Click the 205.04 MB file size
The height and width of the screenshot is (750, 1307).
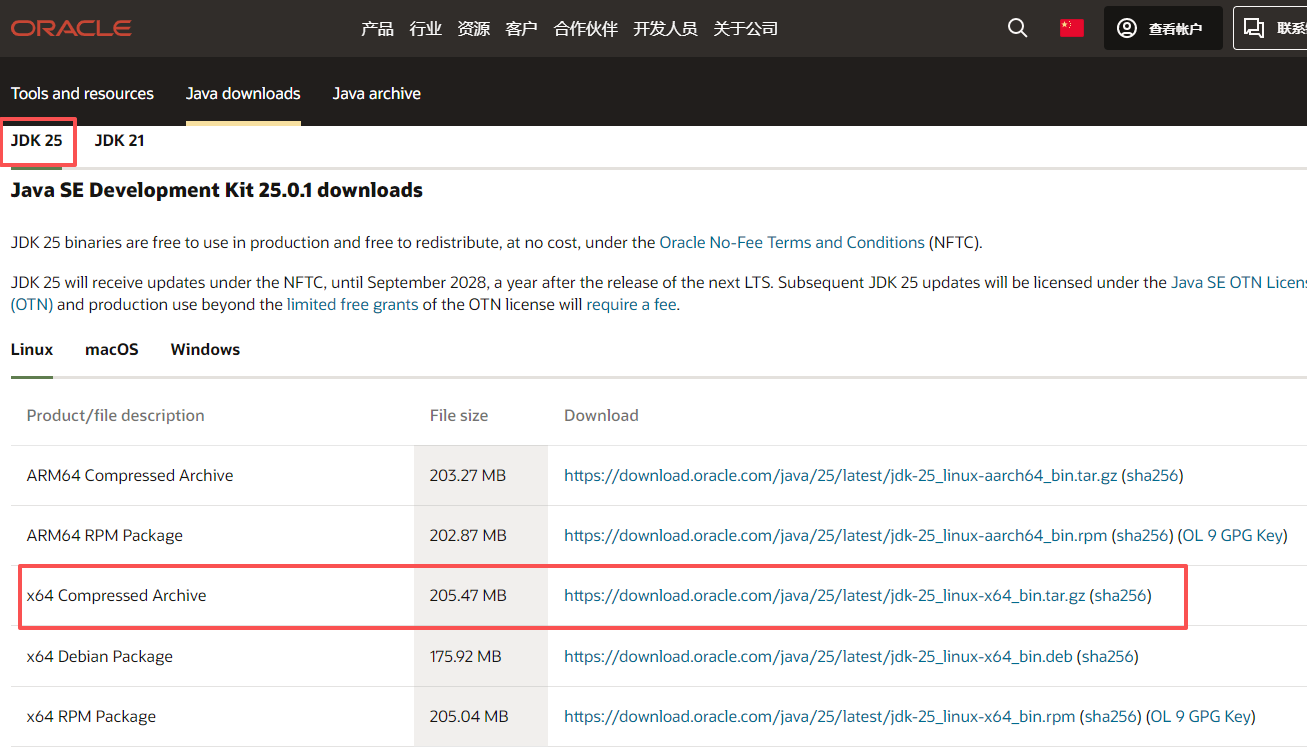point(469,717)
